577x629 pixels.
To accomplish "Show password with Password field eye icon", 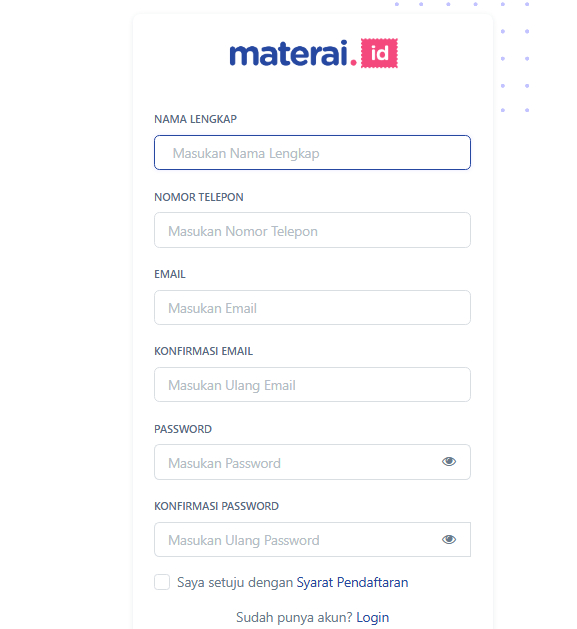I will point(449,462).
